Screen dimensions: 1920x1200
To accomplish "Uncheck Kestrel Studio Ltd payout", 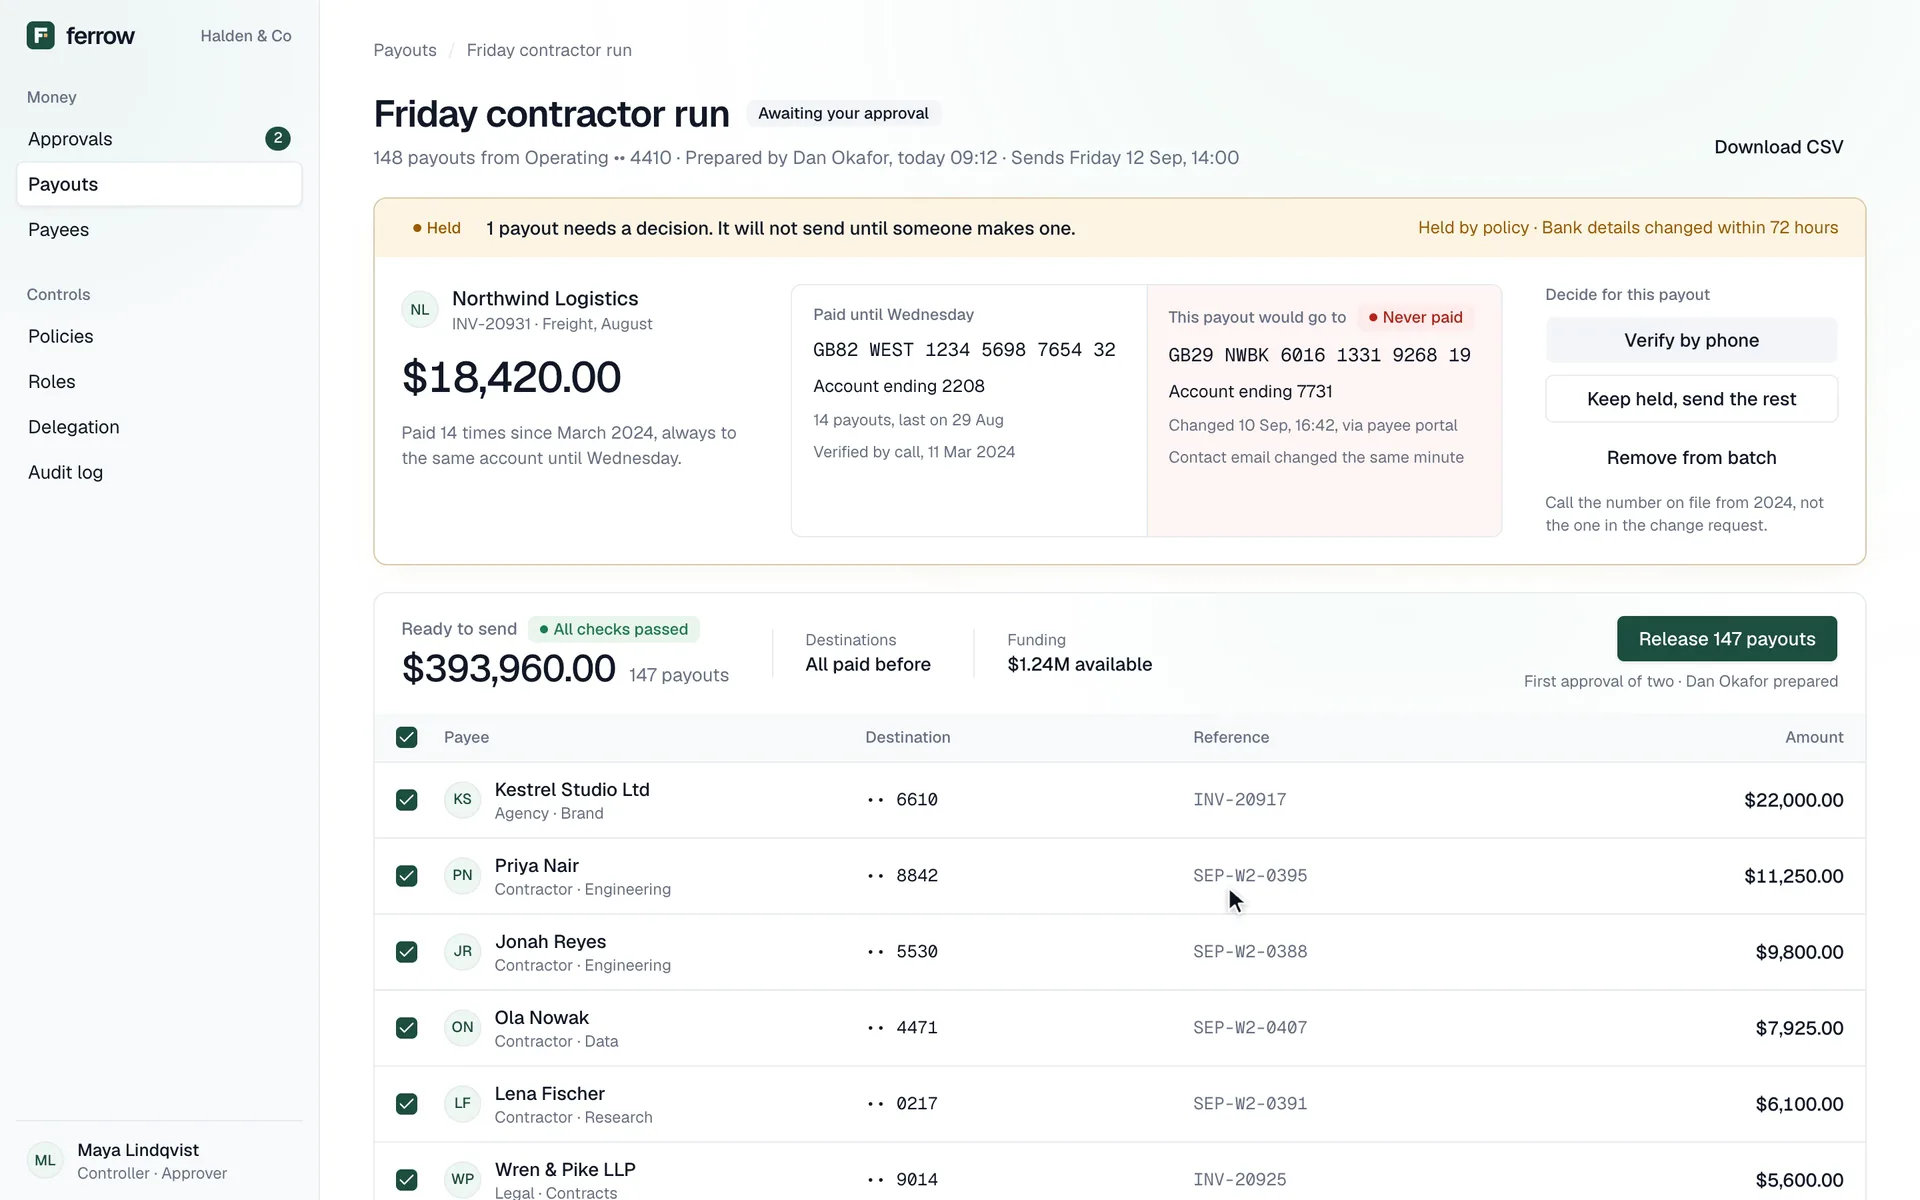I will point(406,800).
